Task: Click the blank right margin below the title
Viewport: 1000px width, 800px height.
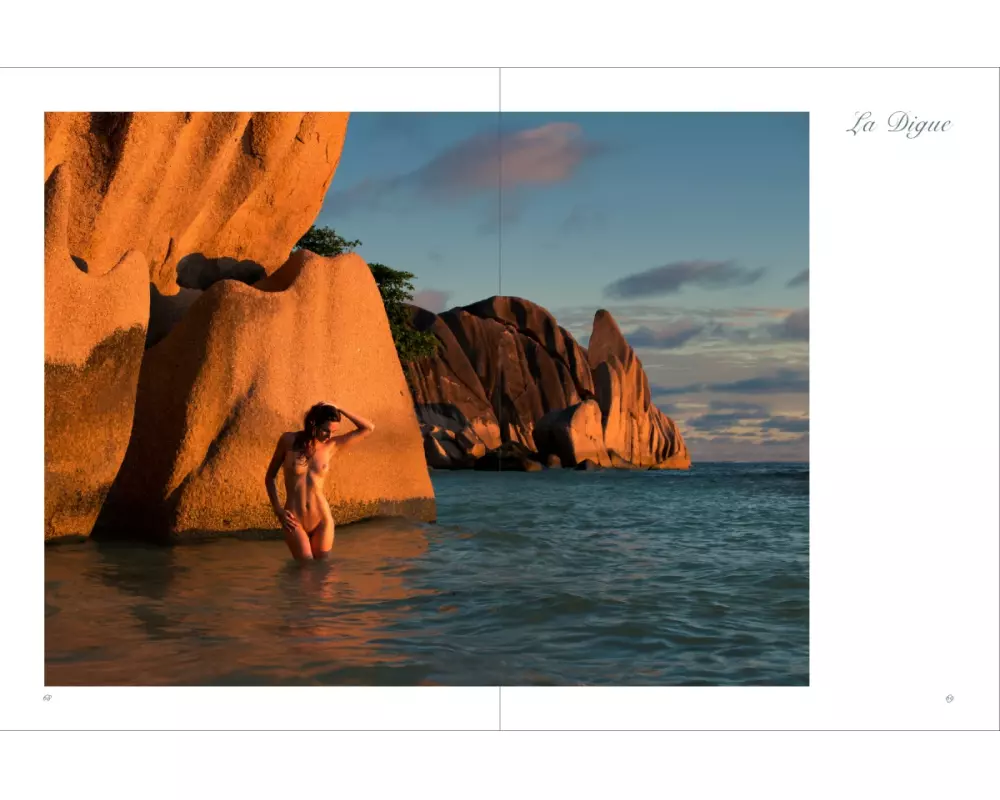Action: tap(900, 400)
